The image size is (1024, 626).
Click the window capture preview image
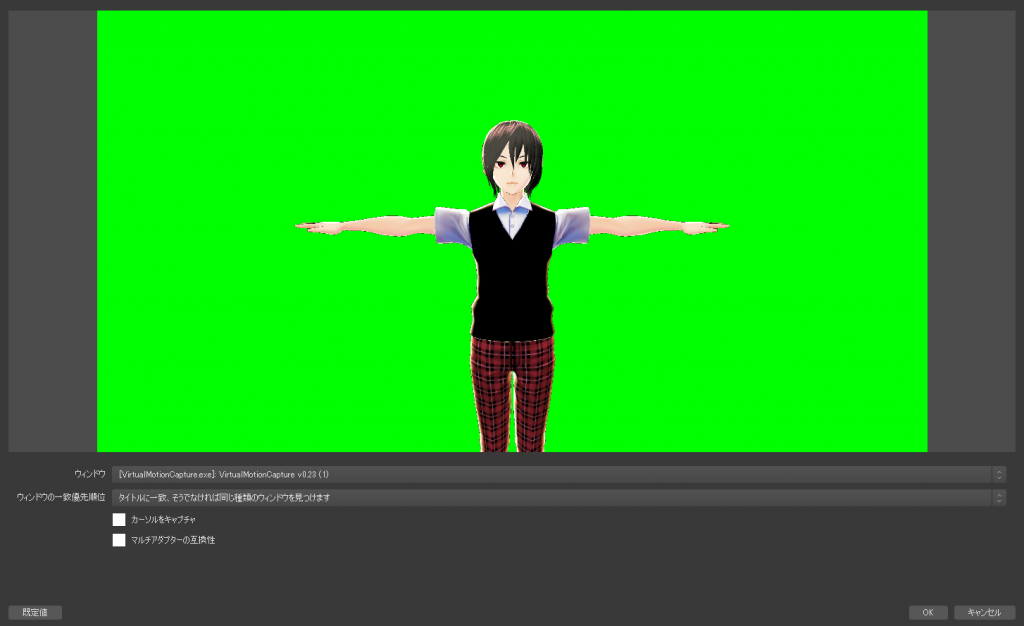click(x=512, y=230)
